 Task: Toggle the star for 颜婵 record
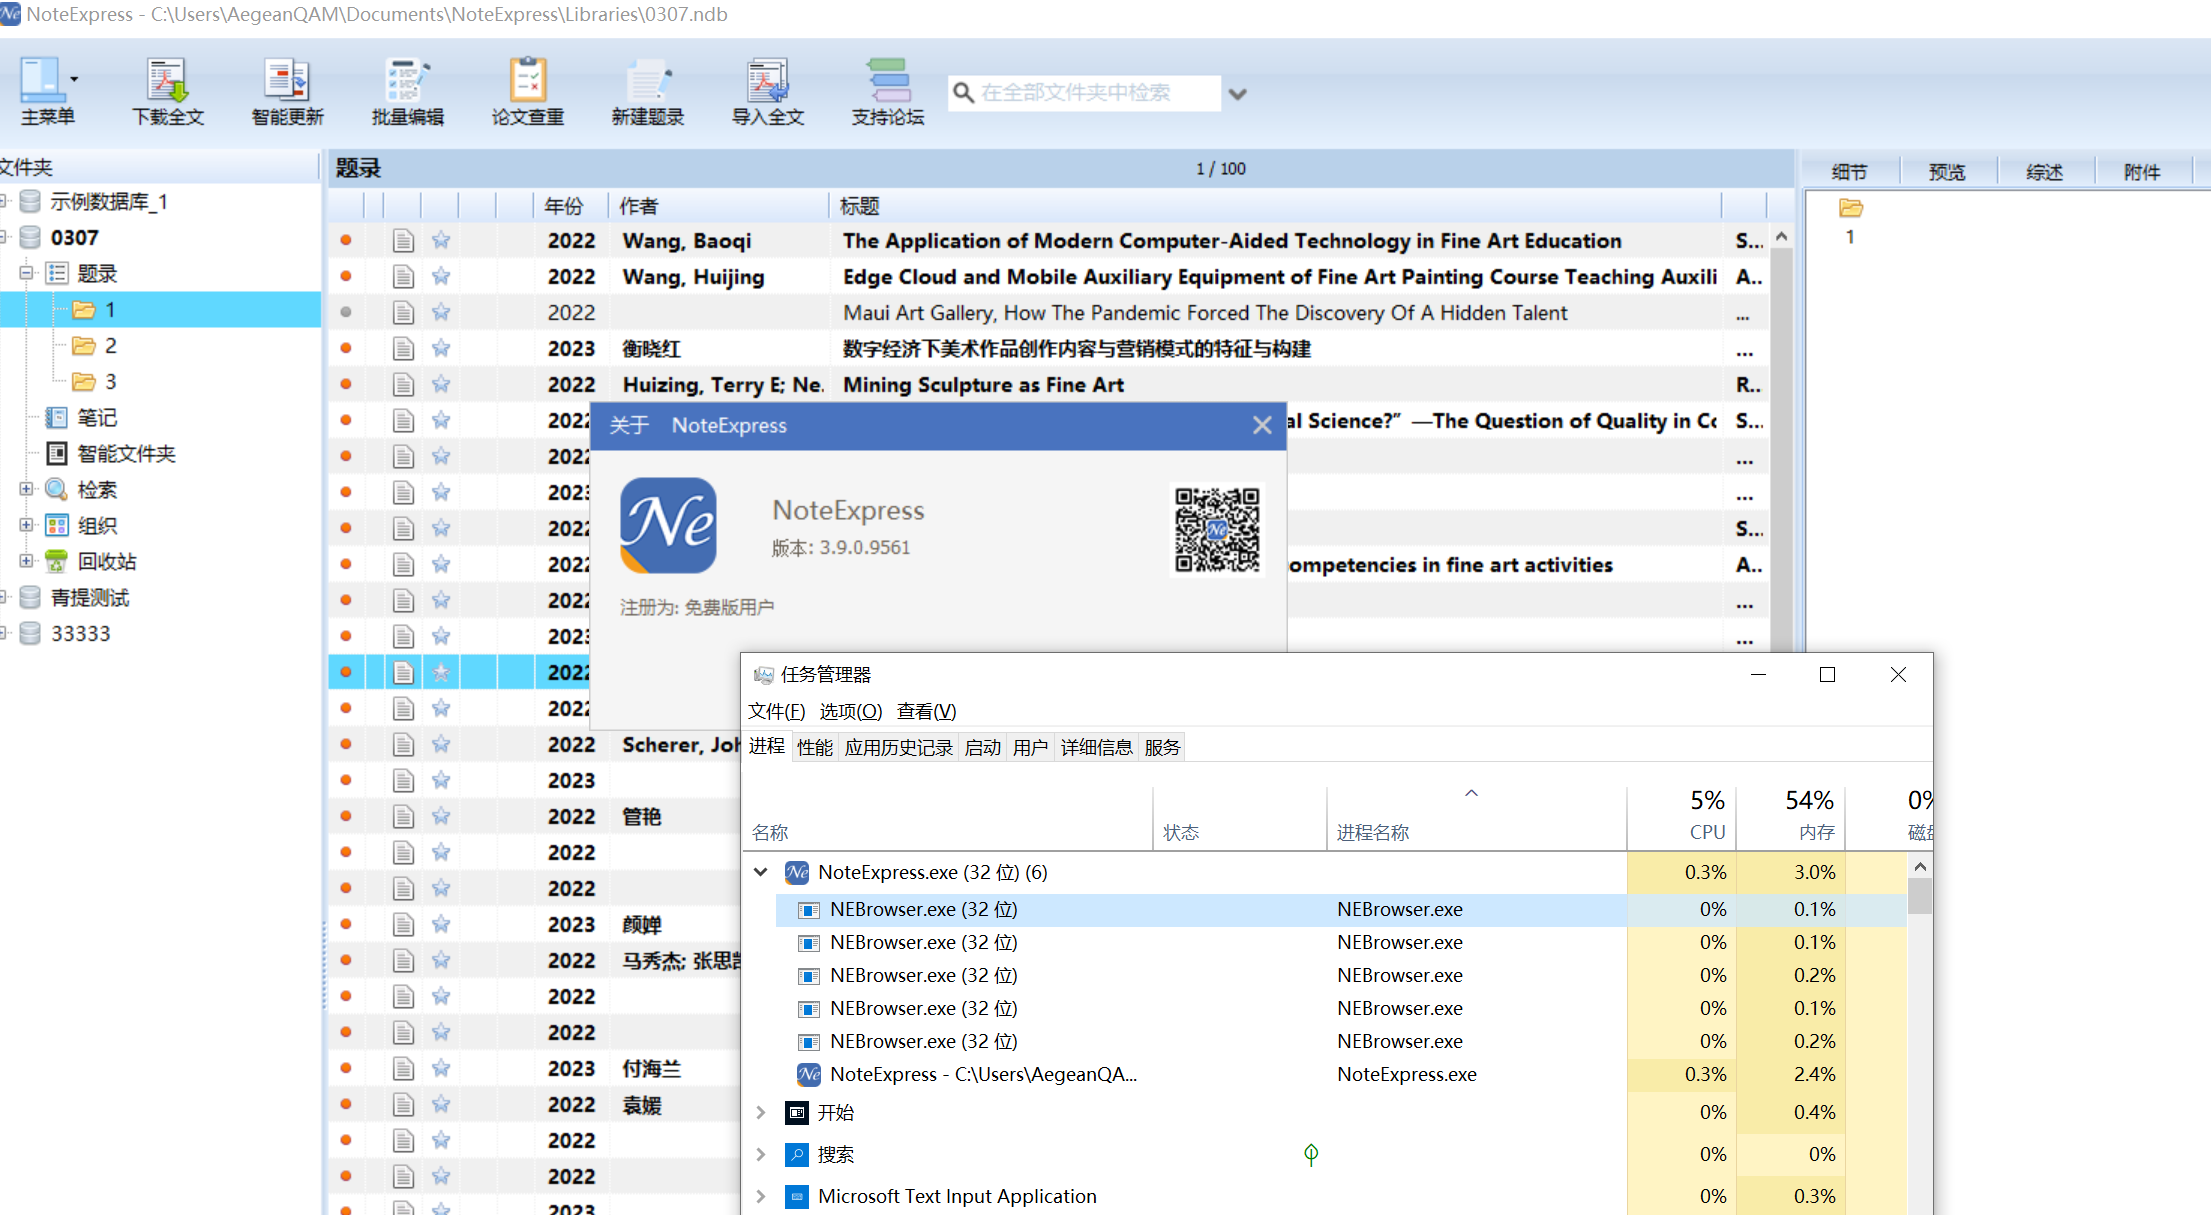[x=441, y=925]
